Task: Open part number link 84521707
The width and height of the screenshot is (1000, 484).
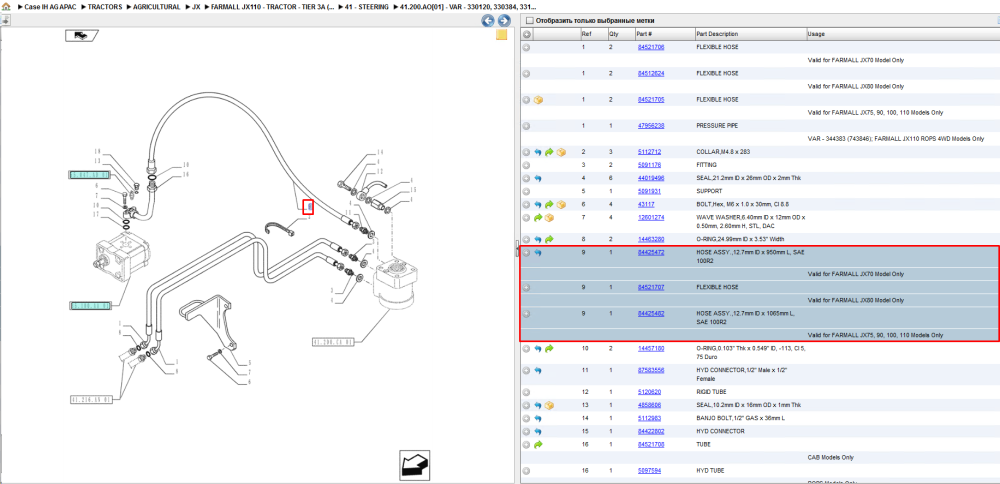Action: pos(651,288)
